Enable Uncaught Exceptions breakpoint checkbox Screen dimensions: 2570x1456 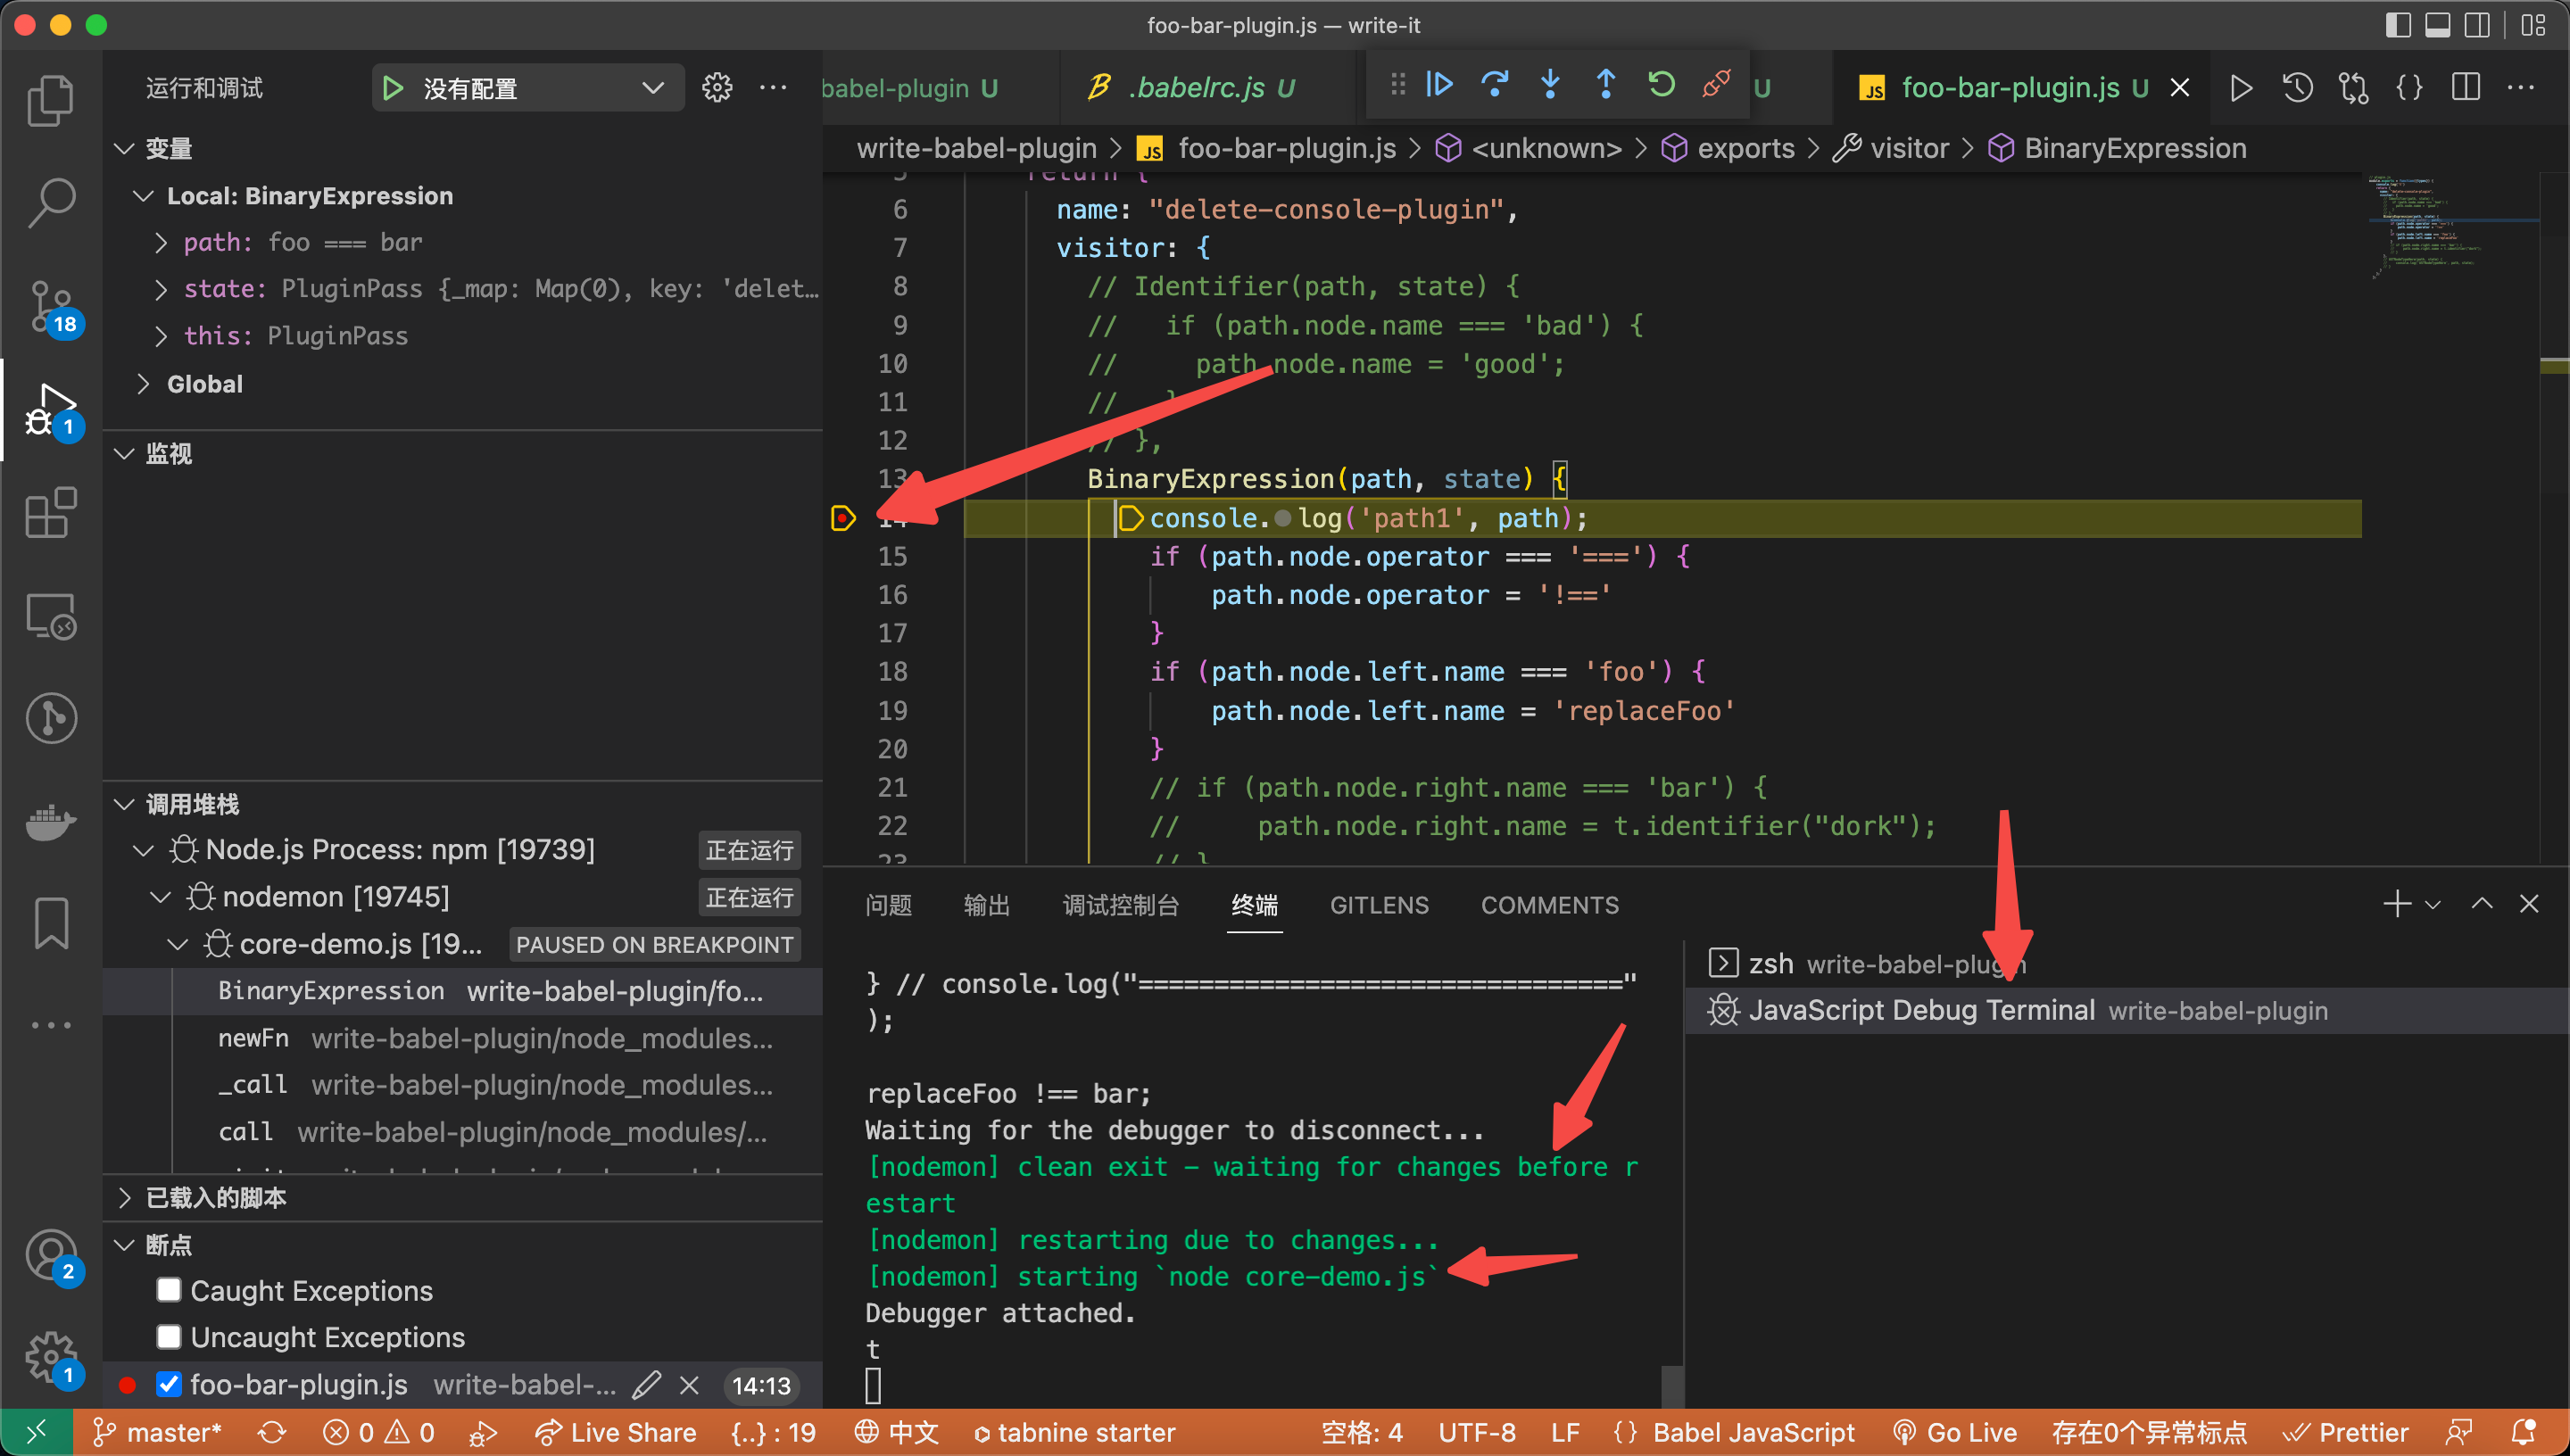(x=169, y=1337)
